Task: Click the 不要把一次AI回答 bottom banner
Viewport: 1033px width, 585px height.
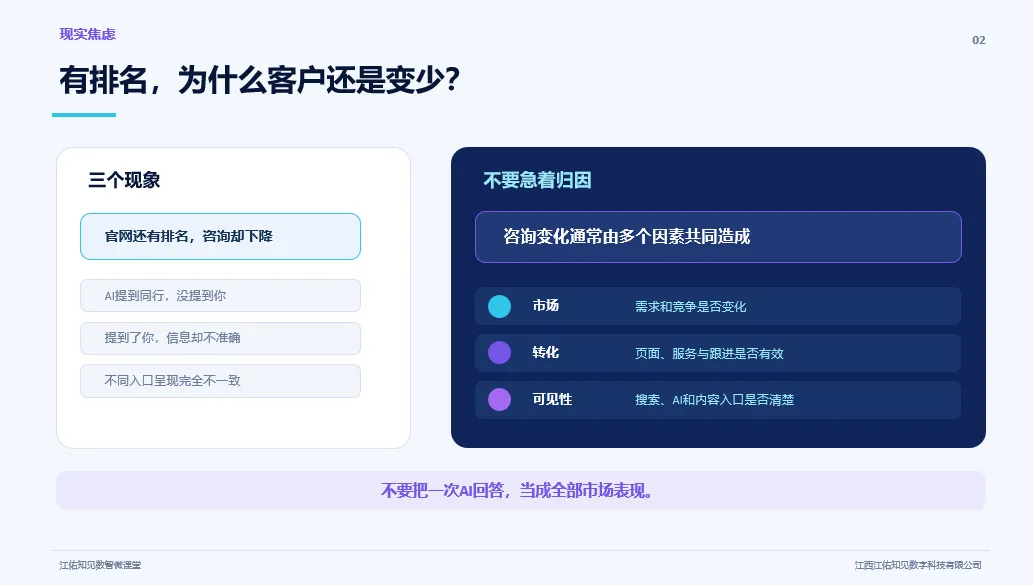Action: click(520, 490)
